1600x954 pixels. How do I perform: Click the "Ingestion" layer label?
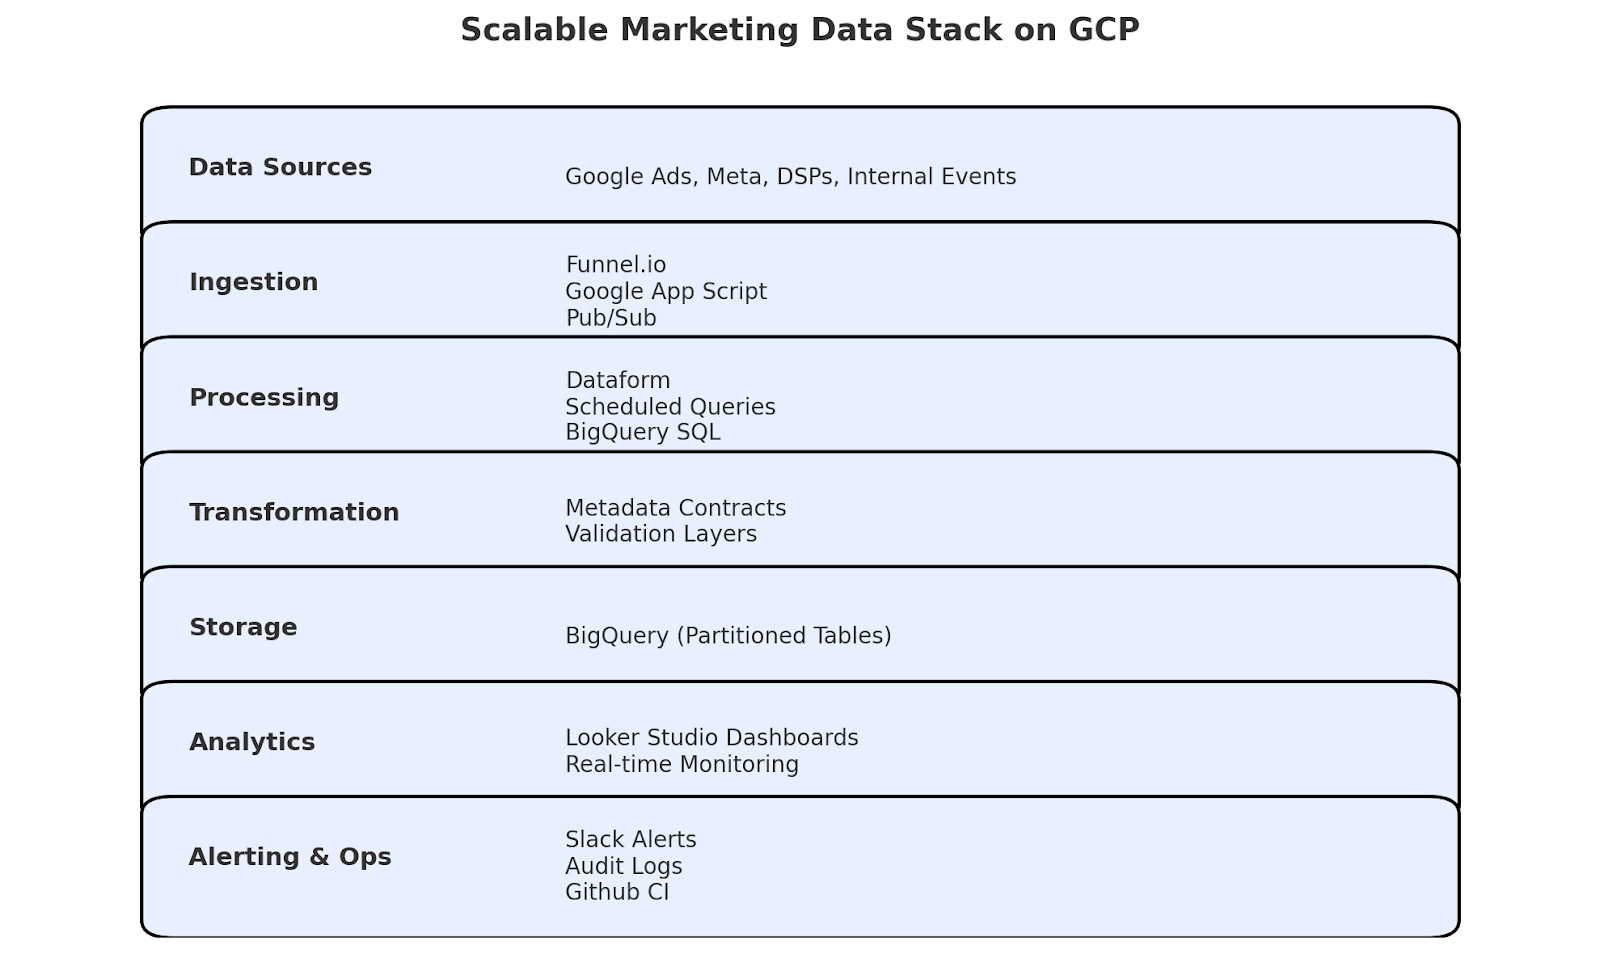(253, 282)
